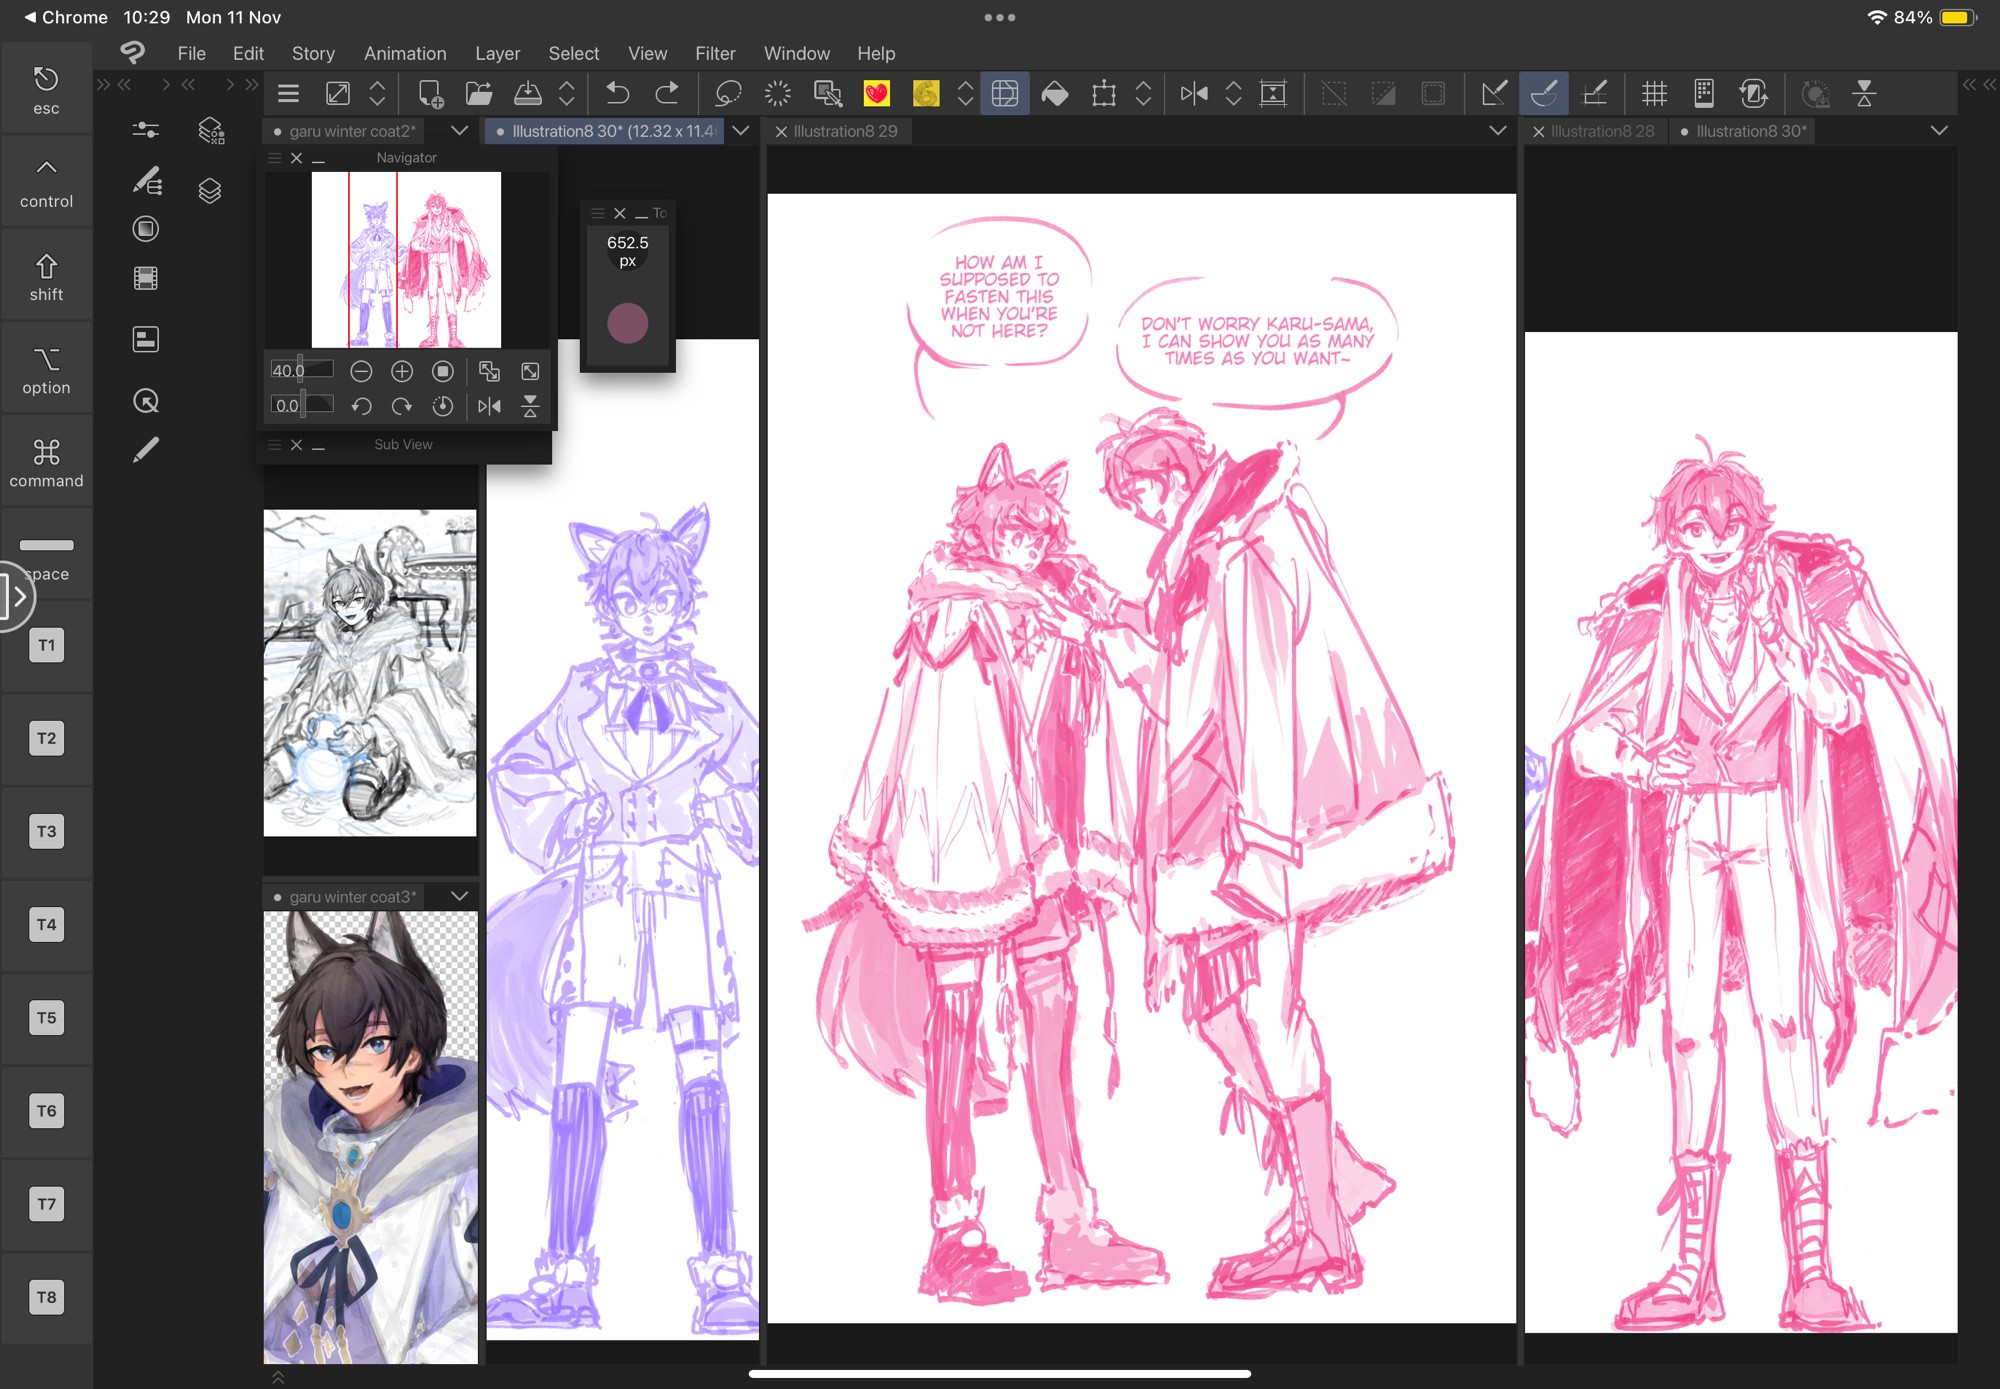This screenshot has height=1389, width=2000.
Task: Tap the T1 shortcut button
Action: tap(47, 645)
